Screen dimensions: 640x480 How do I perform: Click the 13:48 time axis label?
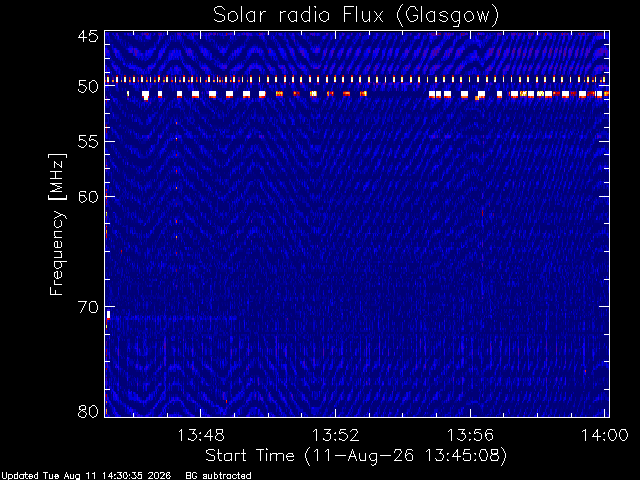coord(200,435)
